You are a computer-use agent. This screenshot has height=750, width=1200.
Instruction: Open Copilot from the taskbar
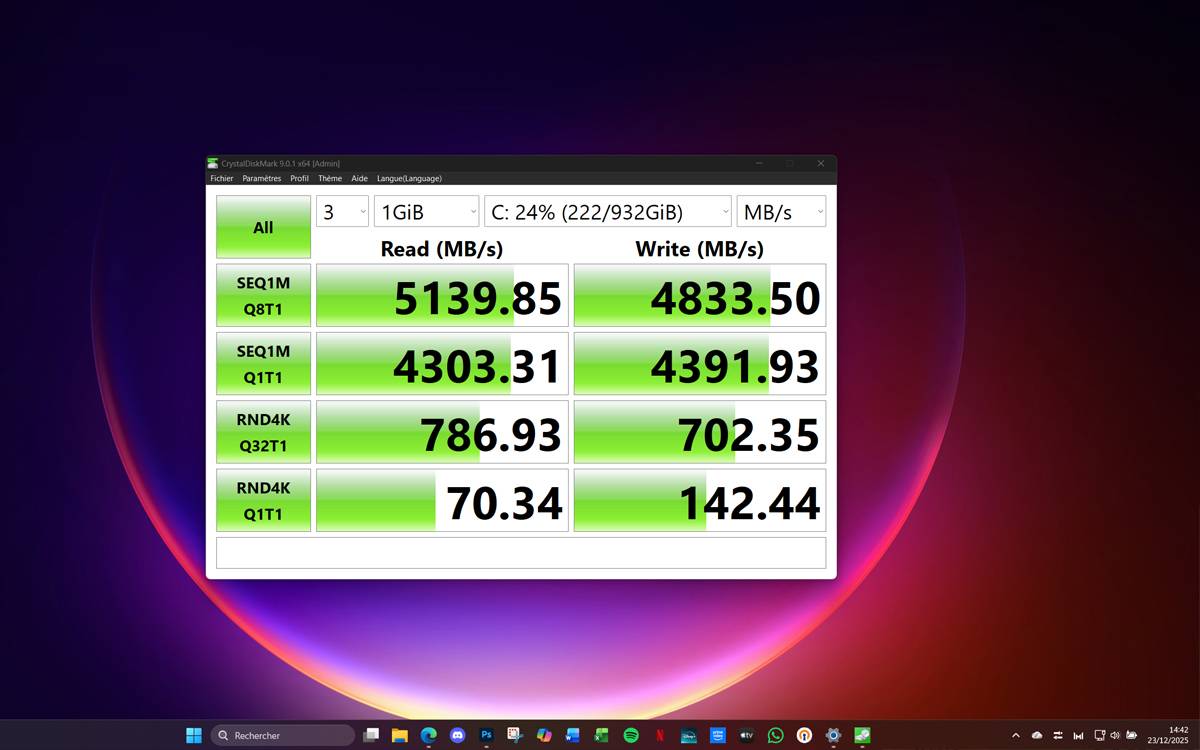542,735
